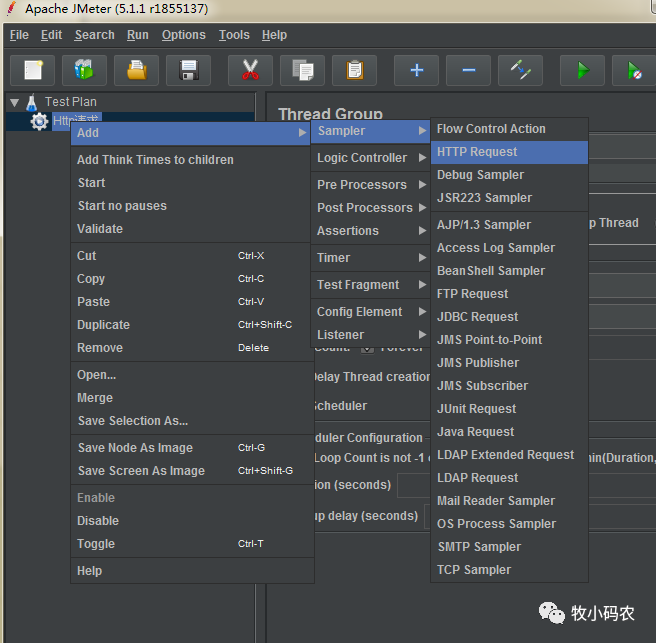Screen dimensions: 656x643
Task: Click Save Selection As... entry
Action: click(190, 421)
